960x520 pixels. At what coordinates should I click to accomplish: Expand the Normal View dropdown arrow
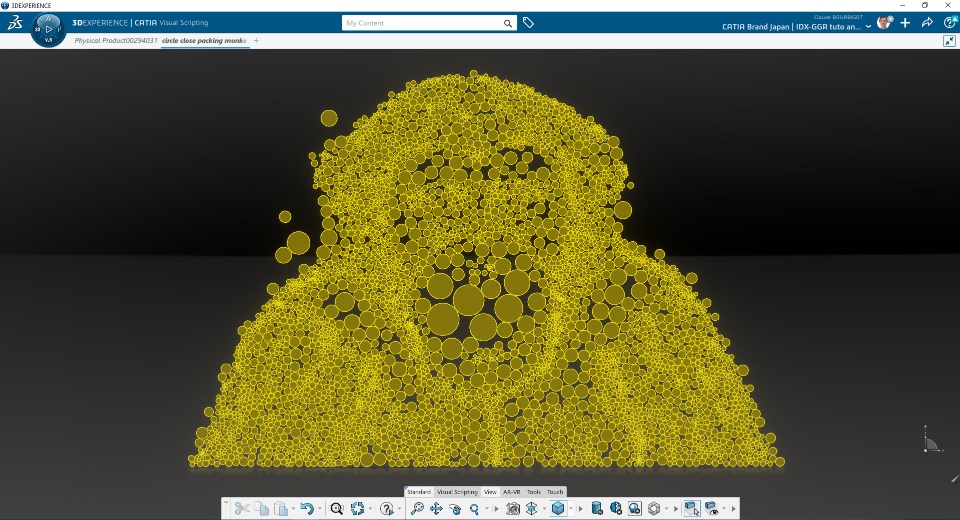click(x=544, y=509)
